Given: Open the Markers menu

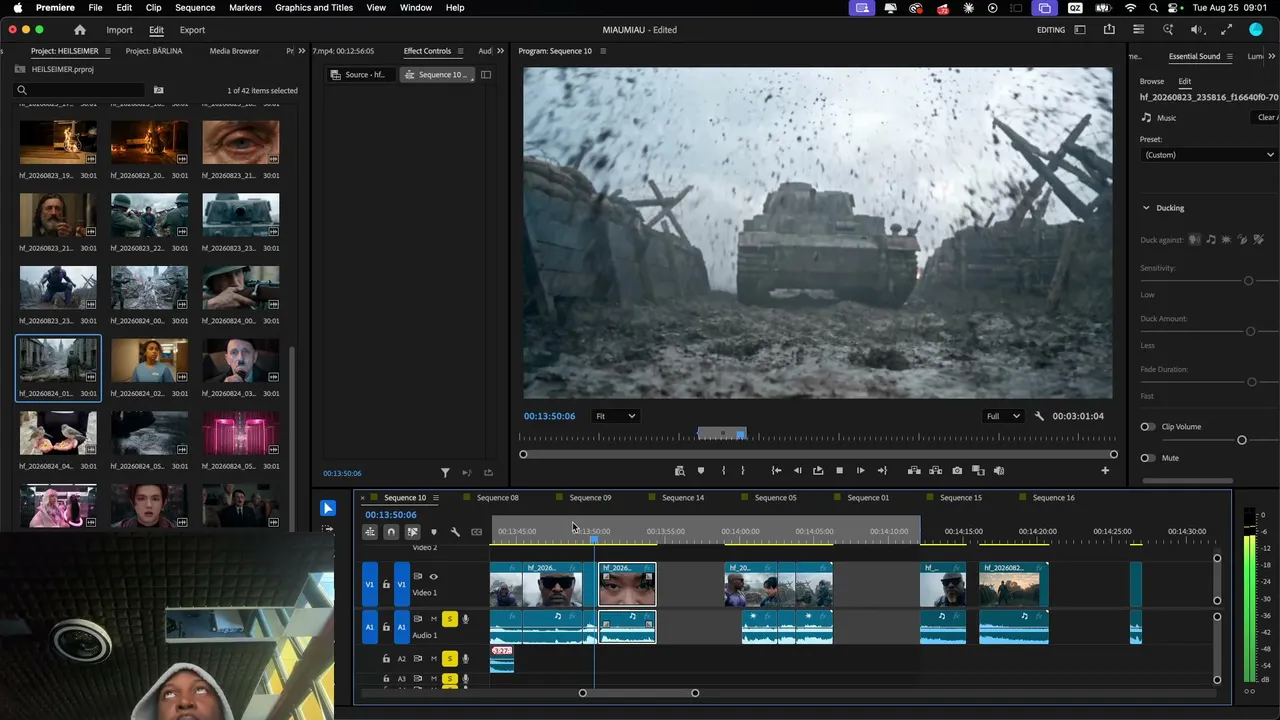Looking at the screenshot, I should [x=245, y=8].
